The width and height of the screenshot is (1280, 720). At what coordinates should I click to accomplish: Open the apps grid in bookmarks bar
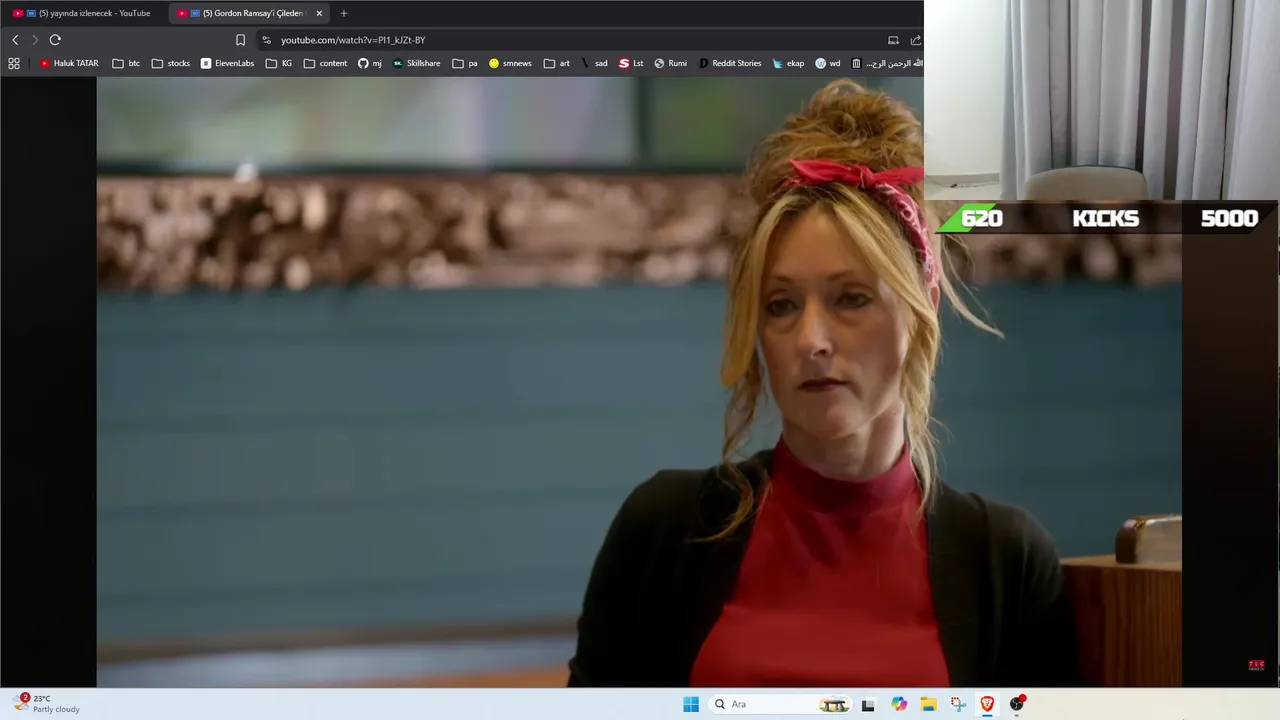(x=14, y=63)
